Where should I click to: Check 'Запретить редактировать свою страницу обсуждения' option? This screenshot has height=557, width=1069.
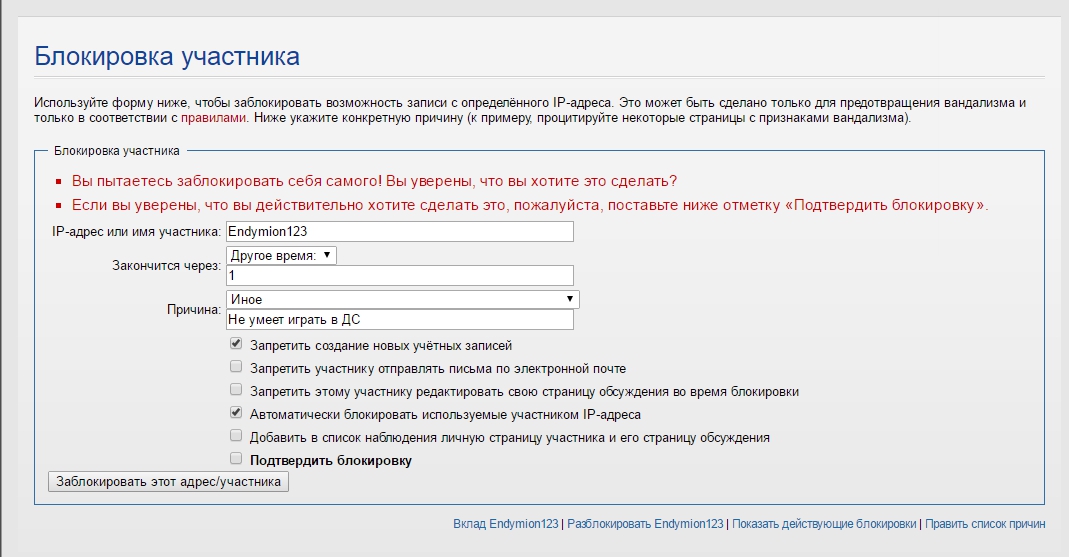click(x=236, y=389)
